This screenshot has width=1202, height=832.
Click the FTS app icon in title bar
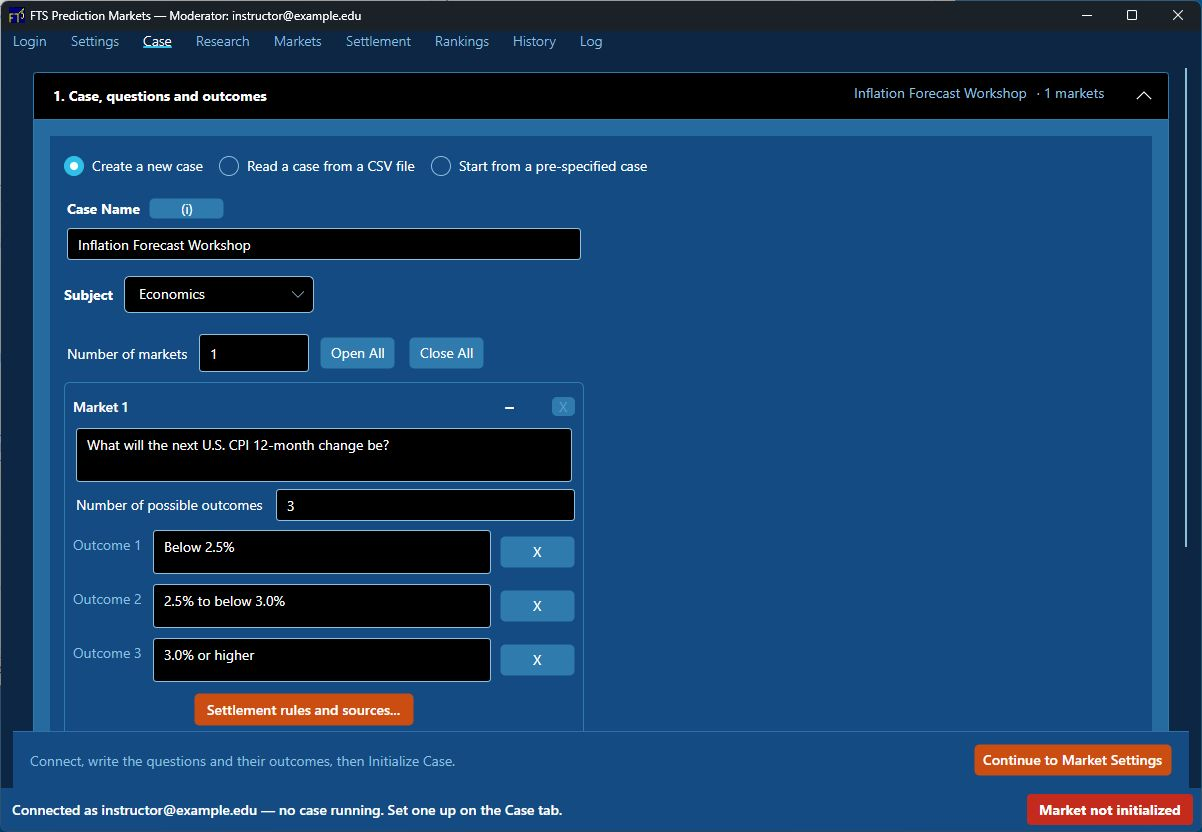[16, 15]
